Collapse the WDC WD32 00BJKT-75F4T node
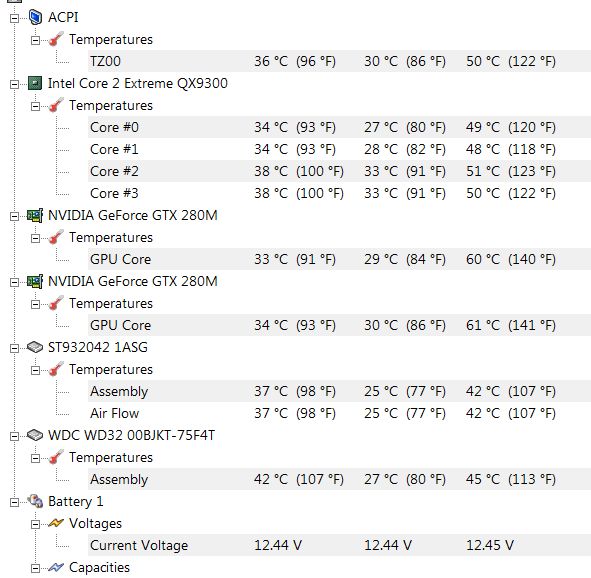The image size is (591, 578). pyautogui.click(x=14, y=436)
